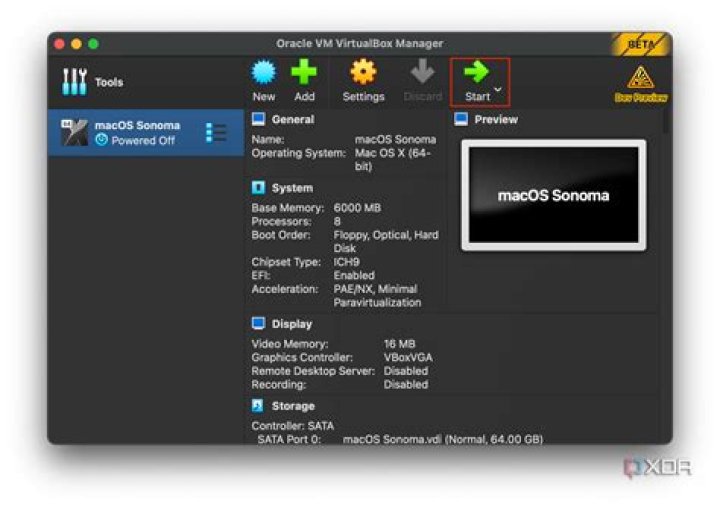Click Remote Desktop Server value Disabled
Viewport: 720px width, 507px height.
tap(405, 371)
